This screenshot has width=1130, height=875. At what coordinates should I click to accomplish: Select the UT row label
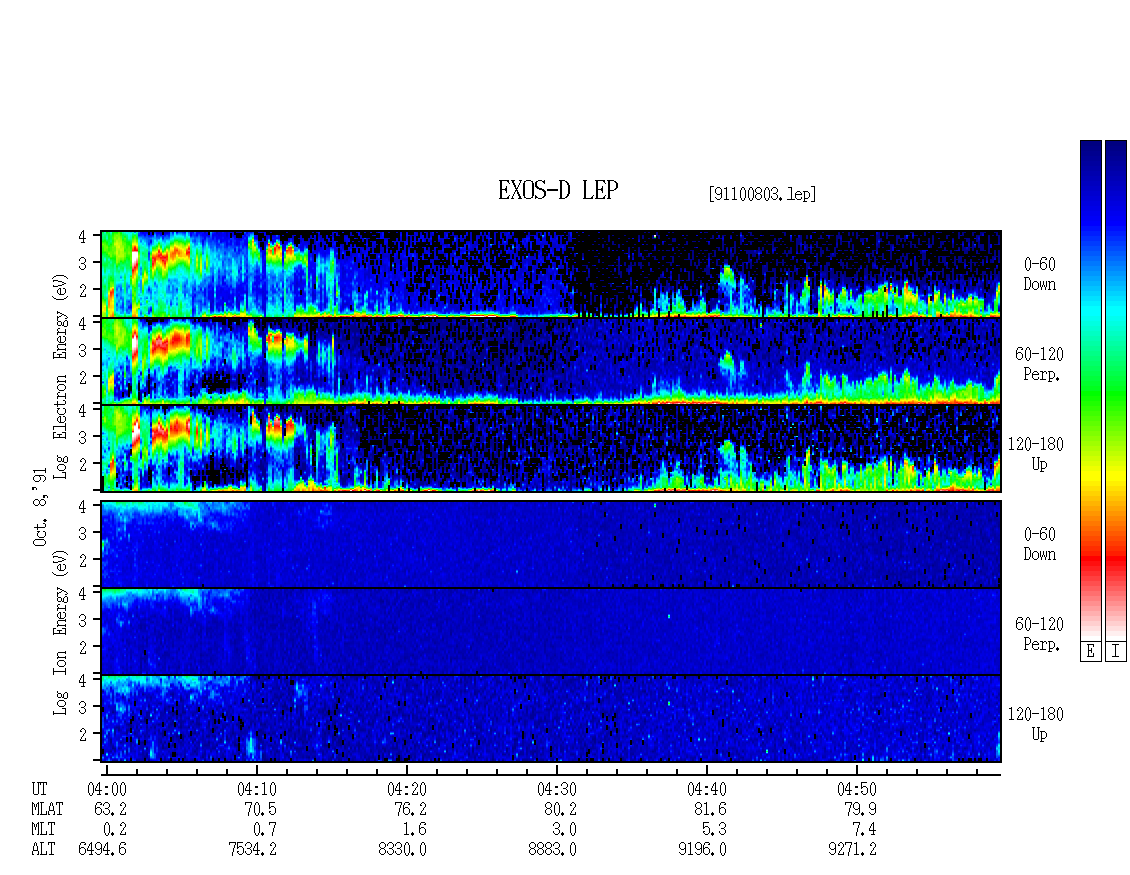coord(40,789)
